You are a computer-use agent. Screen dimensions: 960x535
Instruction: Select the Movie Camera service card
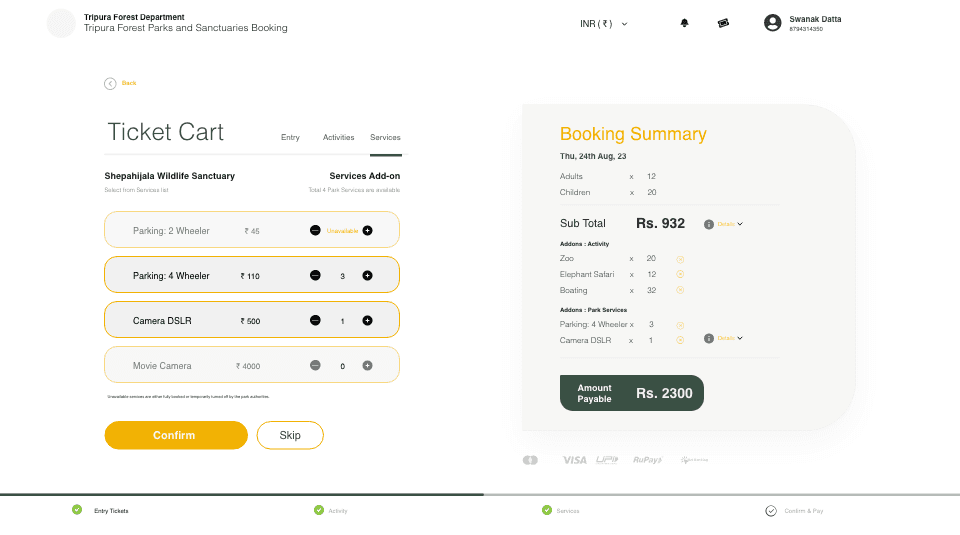tap(252, 365)
